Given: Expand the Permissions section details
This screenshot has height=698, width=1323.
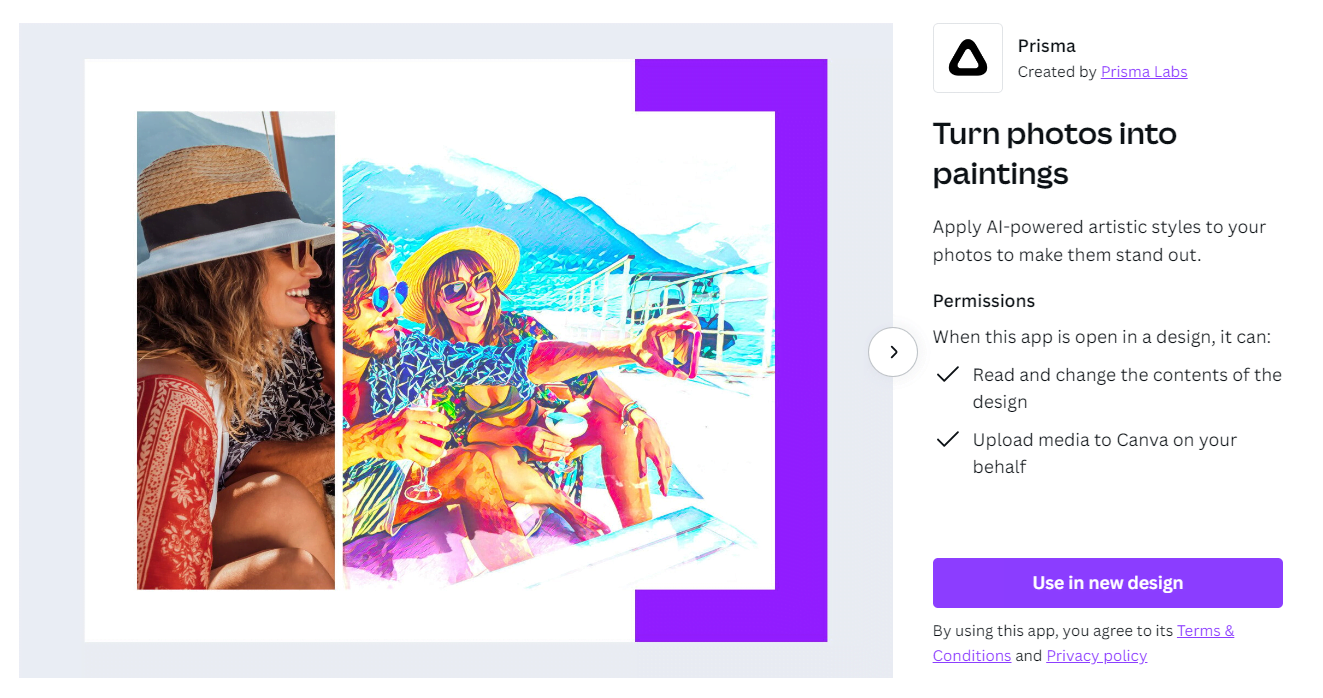Looking at the screenshot, I should tap(984, 301).
